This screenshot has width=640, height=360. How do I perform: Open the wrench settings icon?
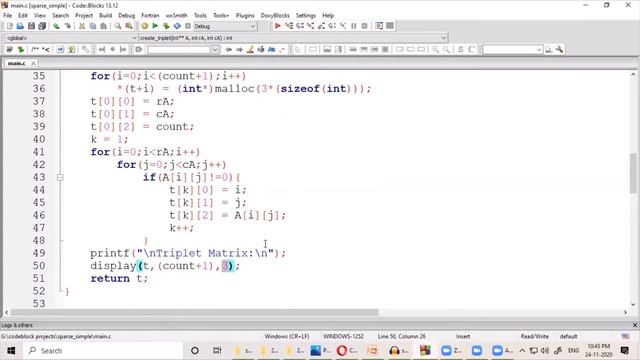coord(560,49)
